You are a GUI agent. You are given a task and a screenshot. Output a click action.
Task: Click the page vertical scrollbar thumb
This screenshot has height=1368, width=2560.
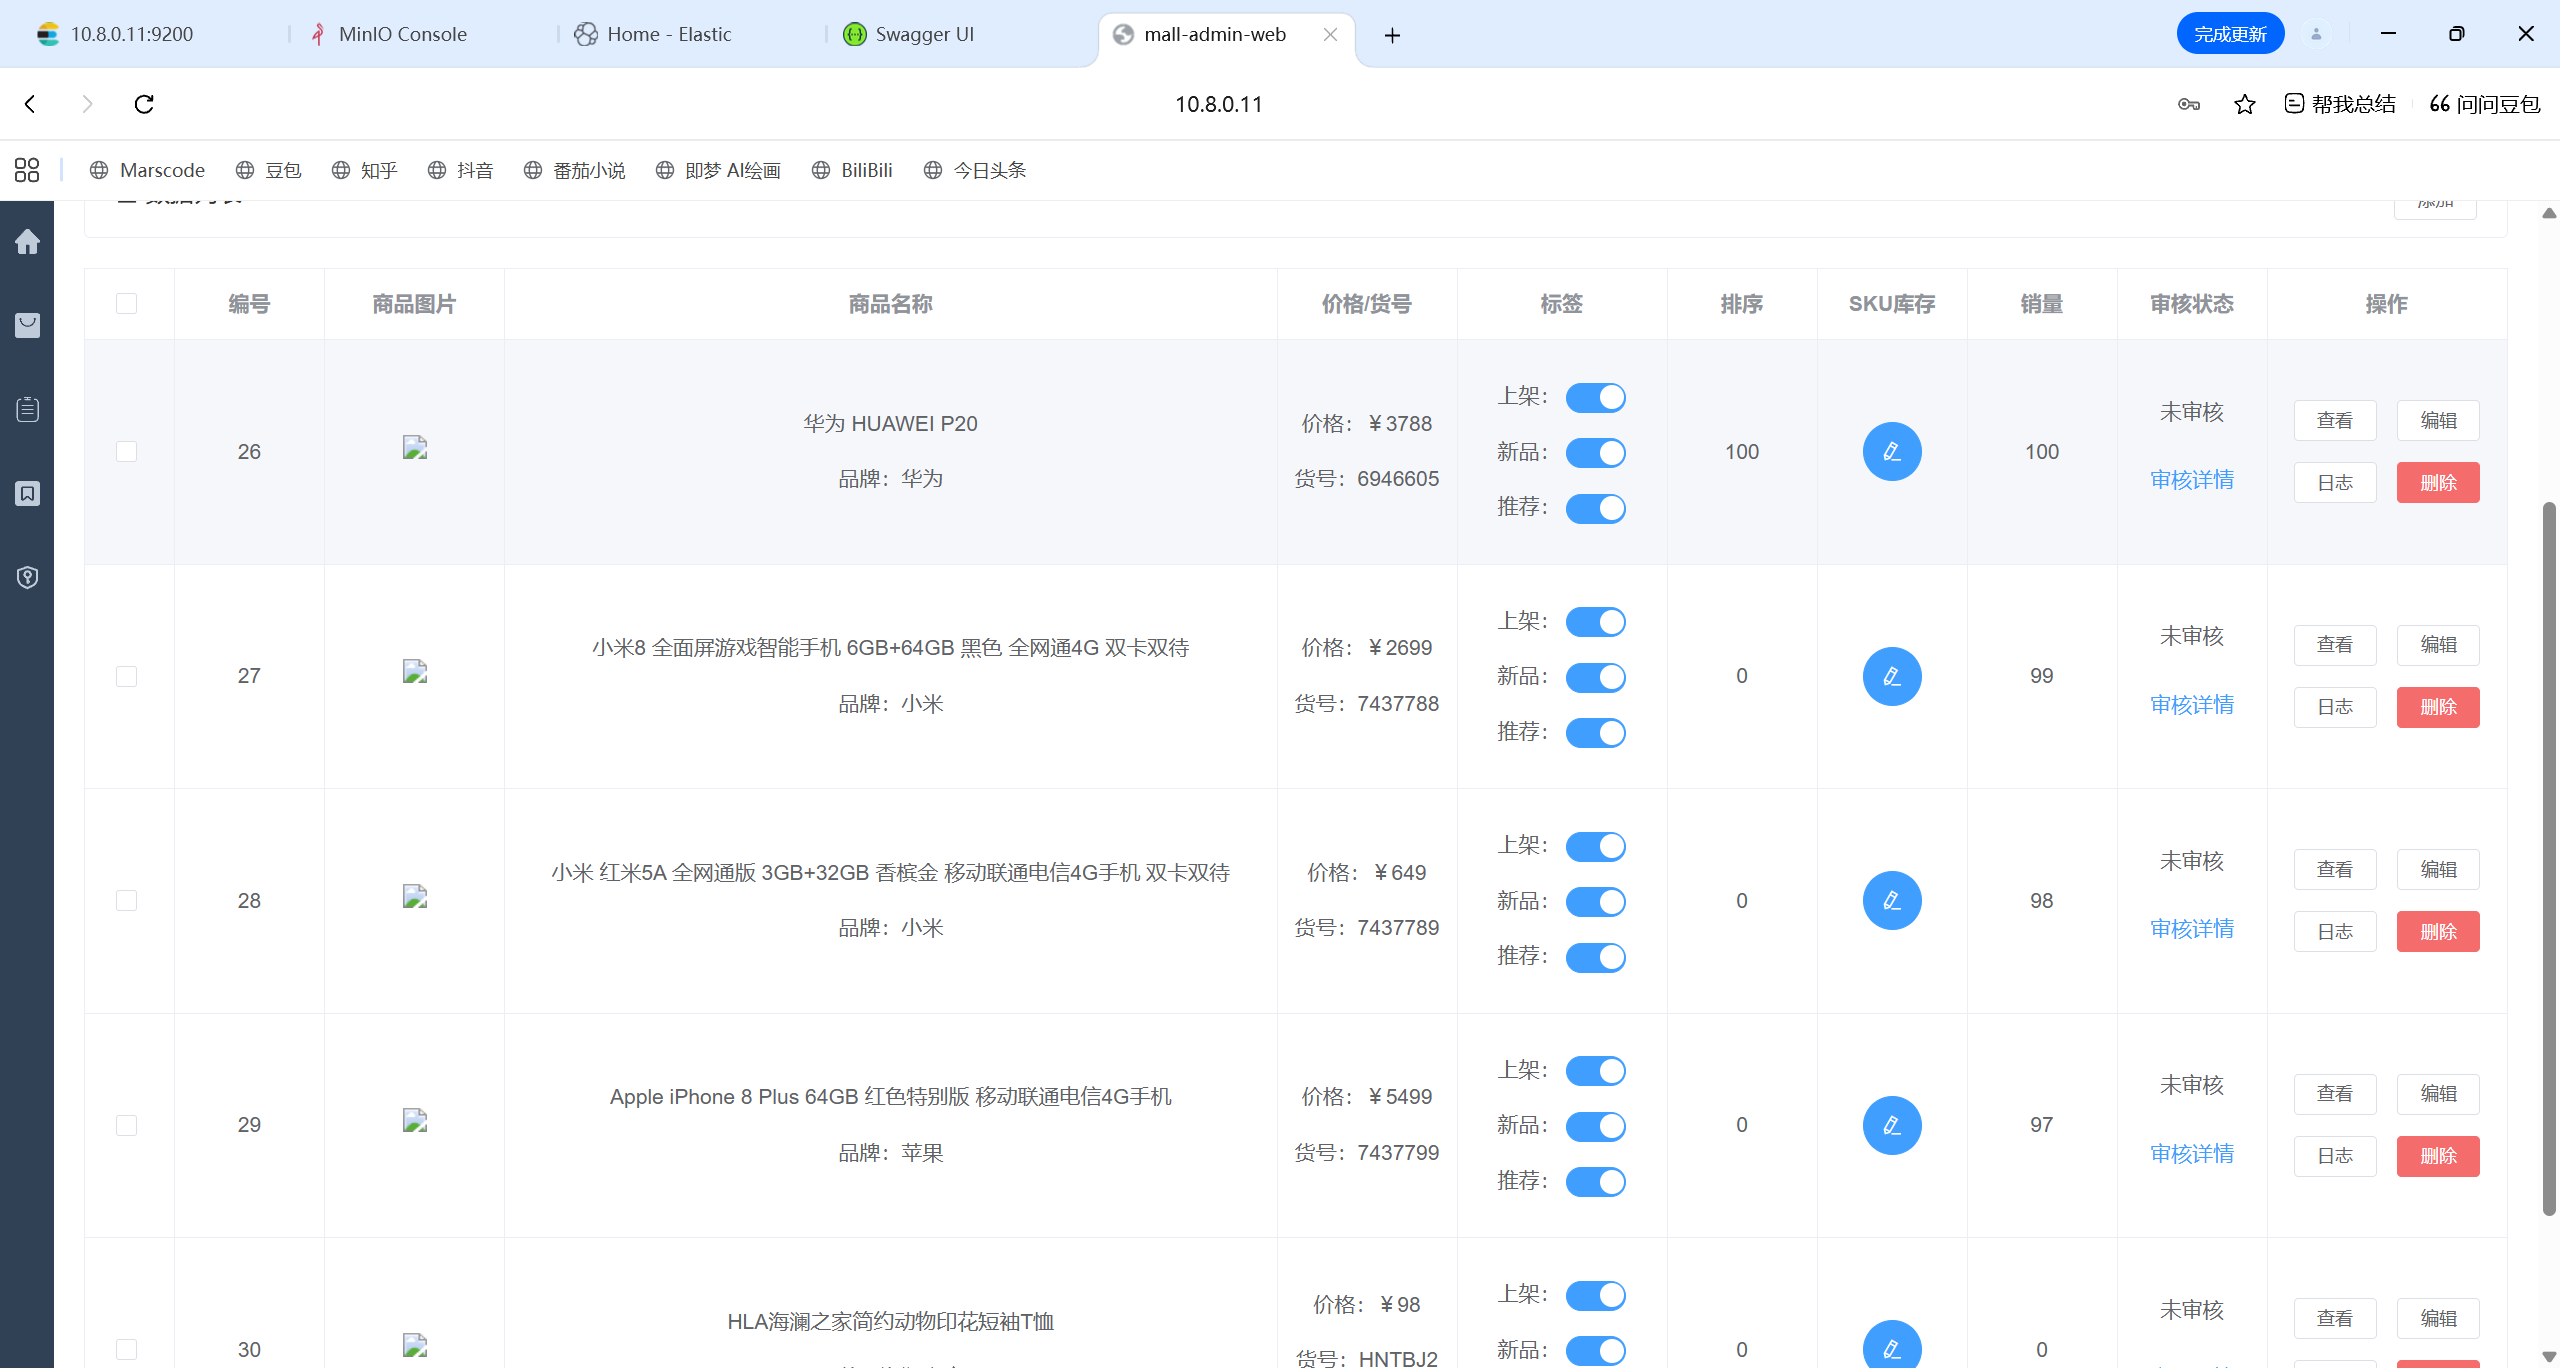tap(2549, 860)
